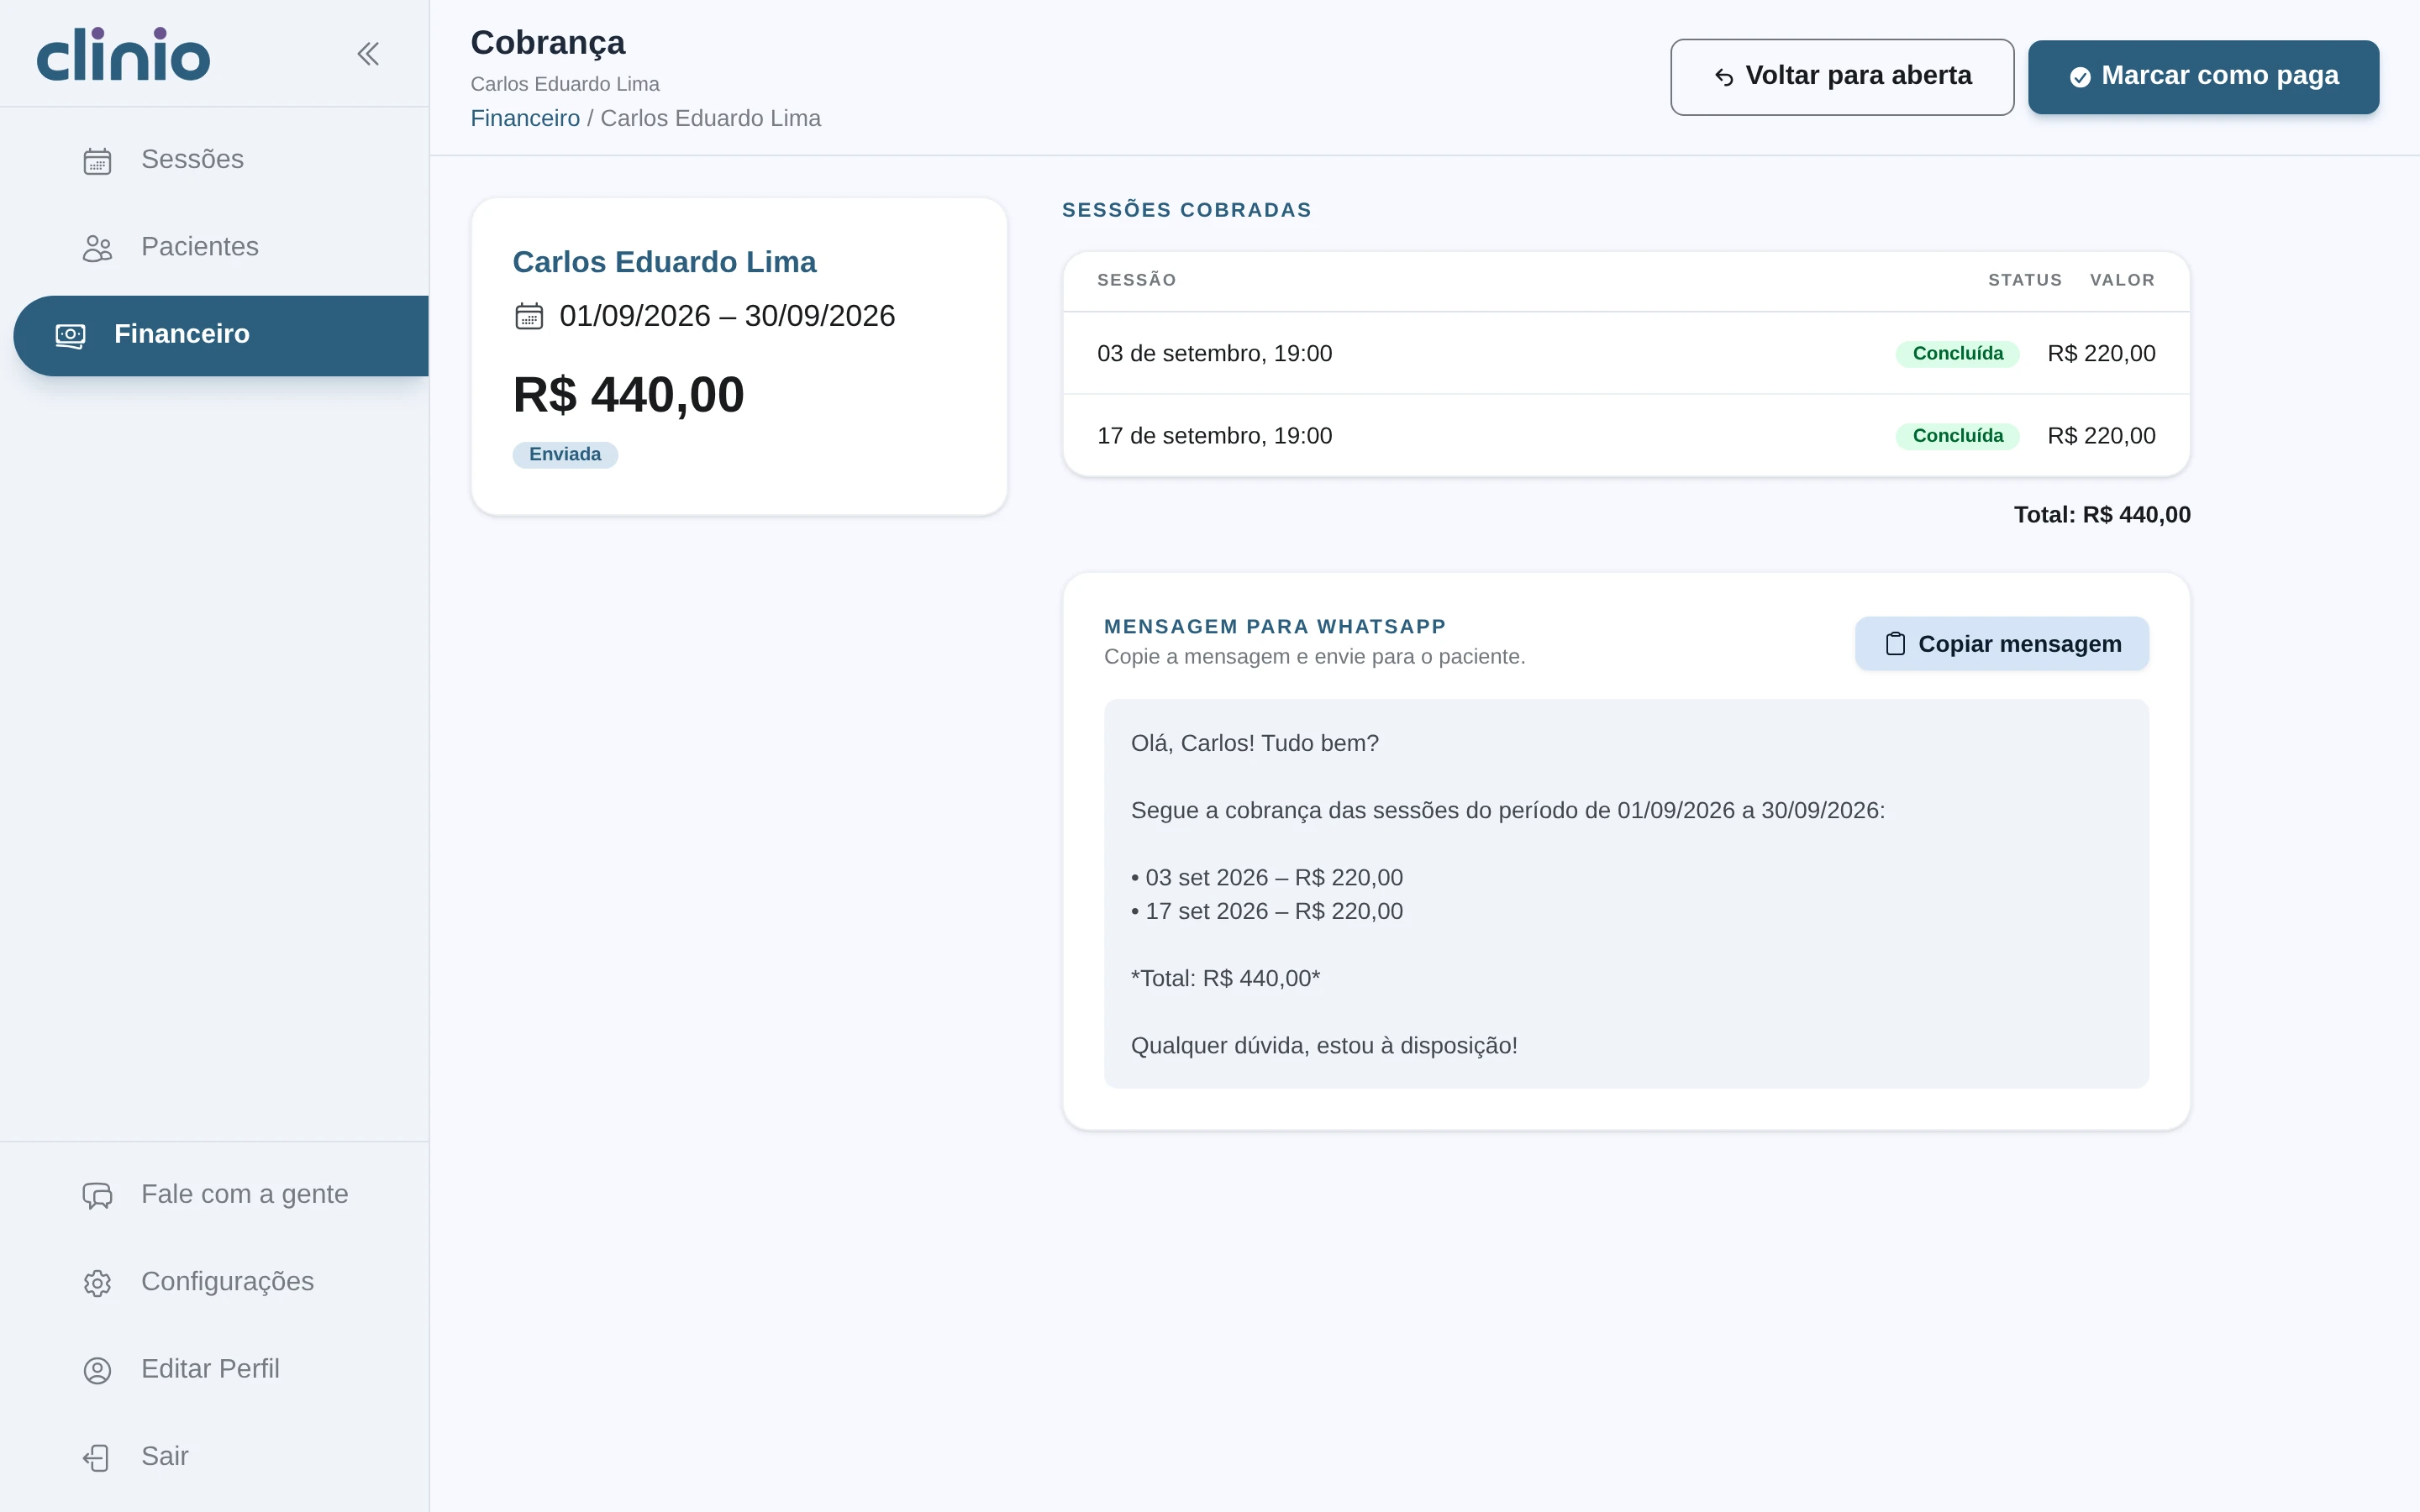Image resolution: width=2420 pixels, height=1512 pixels.
Task: Open the Sessões menu item
Action: click(215, 160)
